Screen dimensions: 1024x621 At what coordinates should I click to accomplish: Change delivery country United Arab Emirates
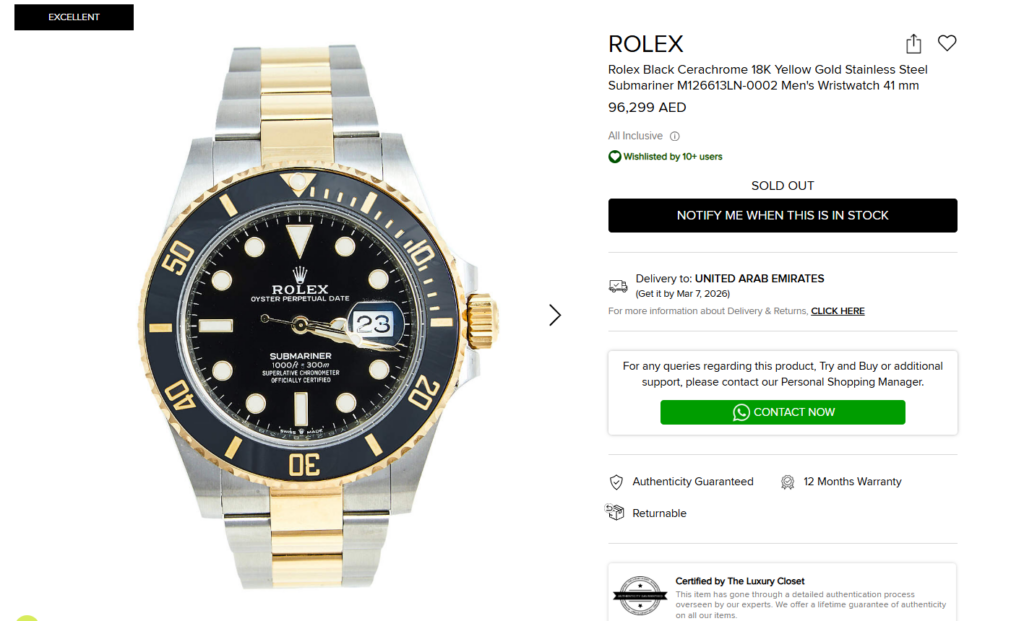click(759, 279)
